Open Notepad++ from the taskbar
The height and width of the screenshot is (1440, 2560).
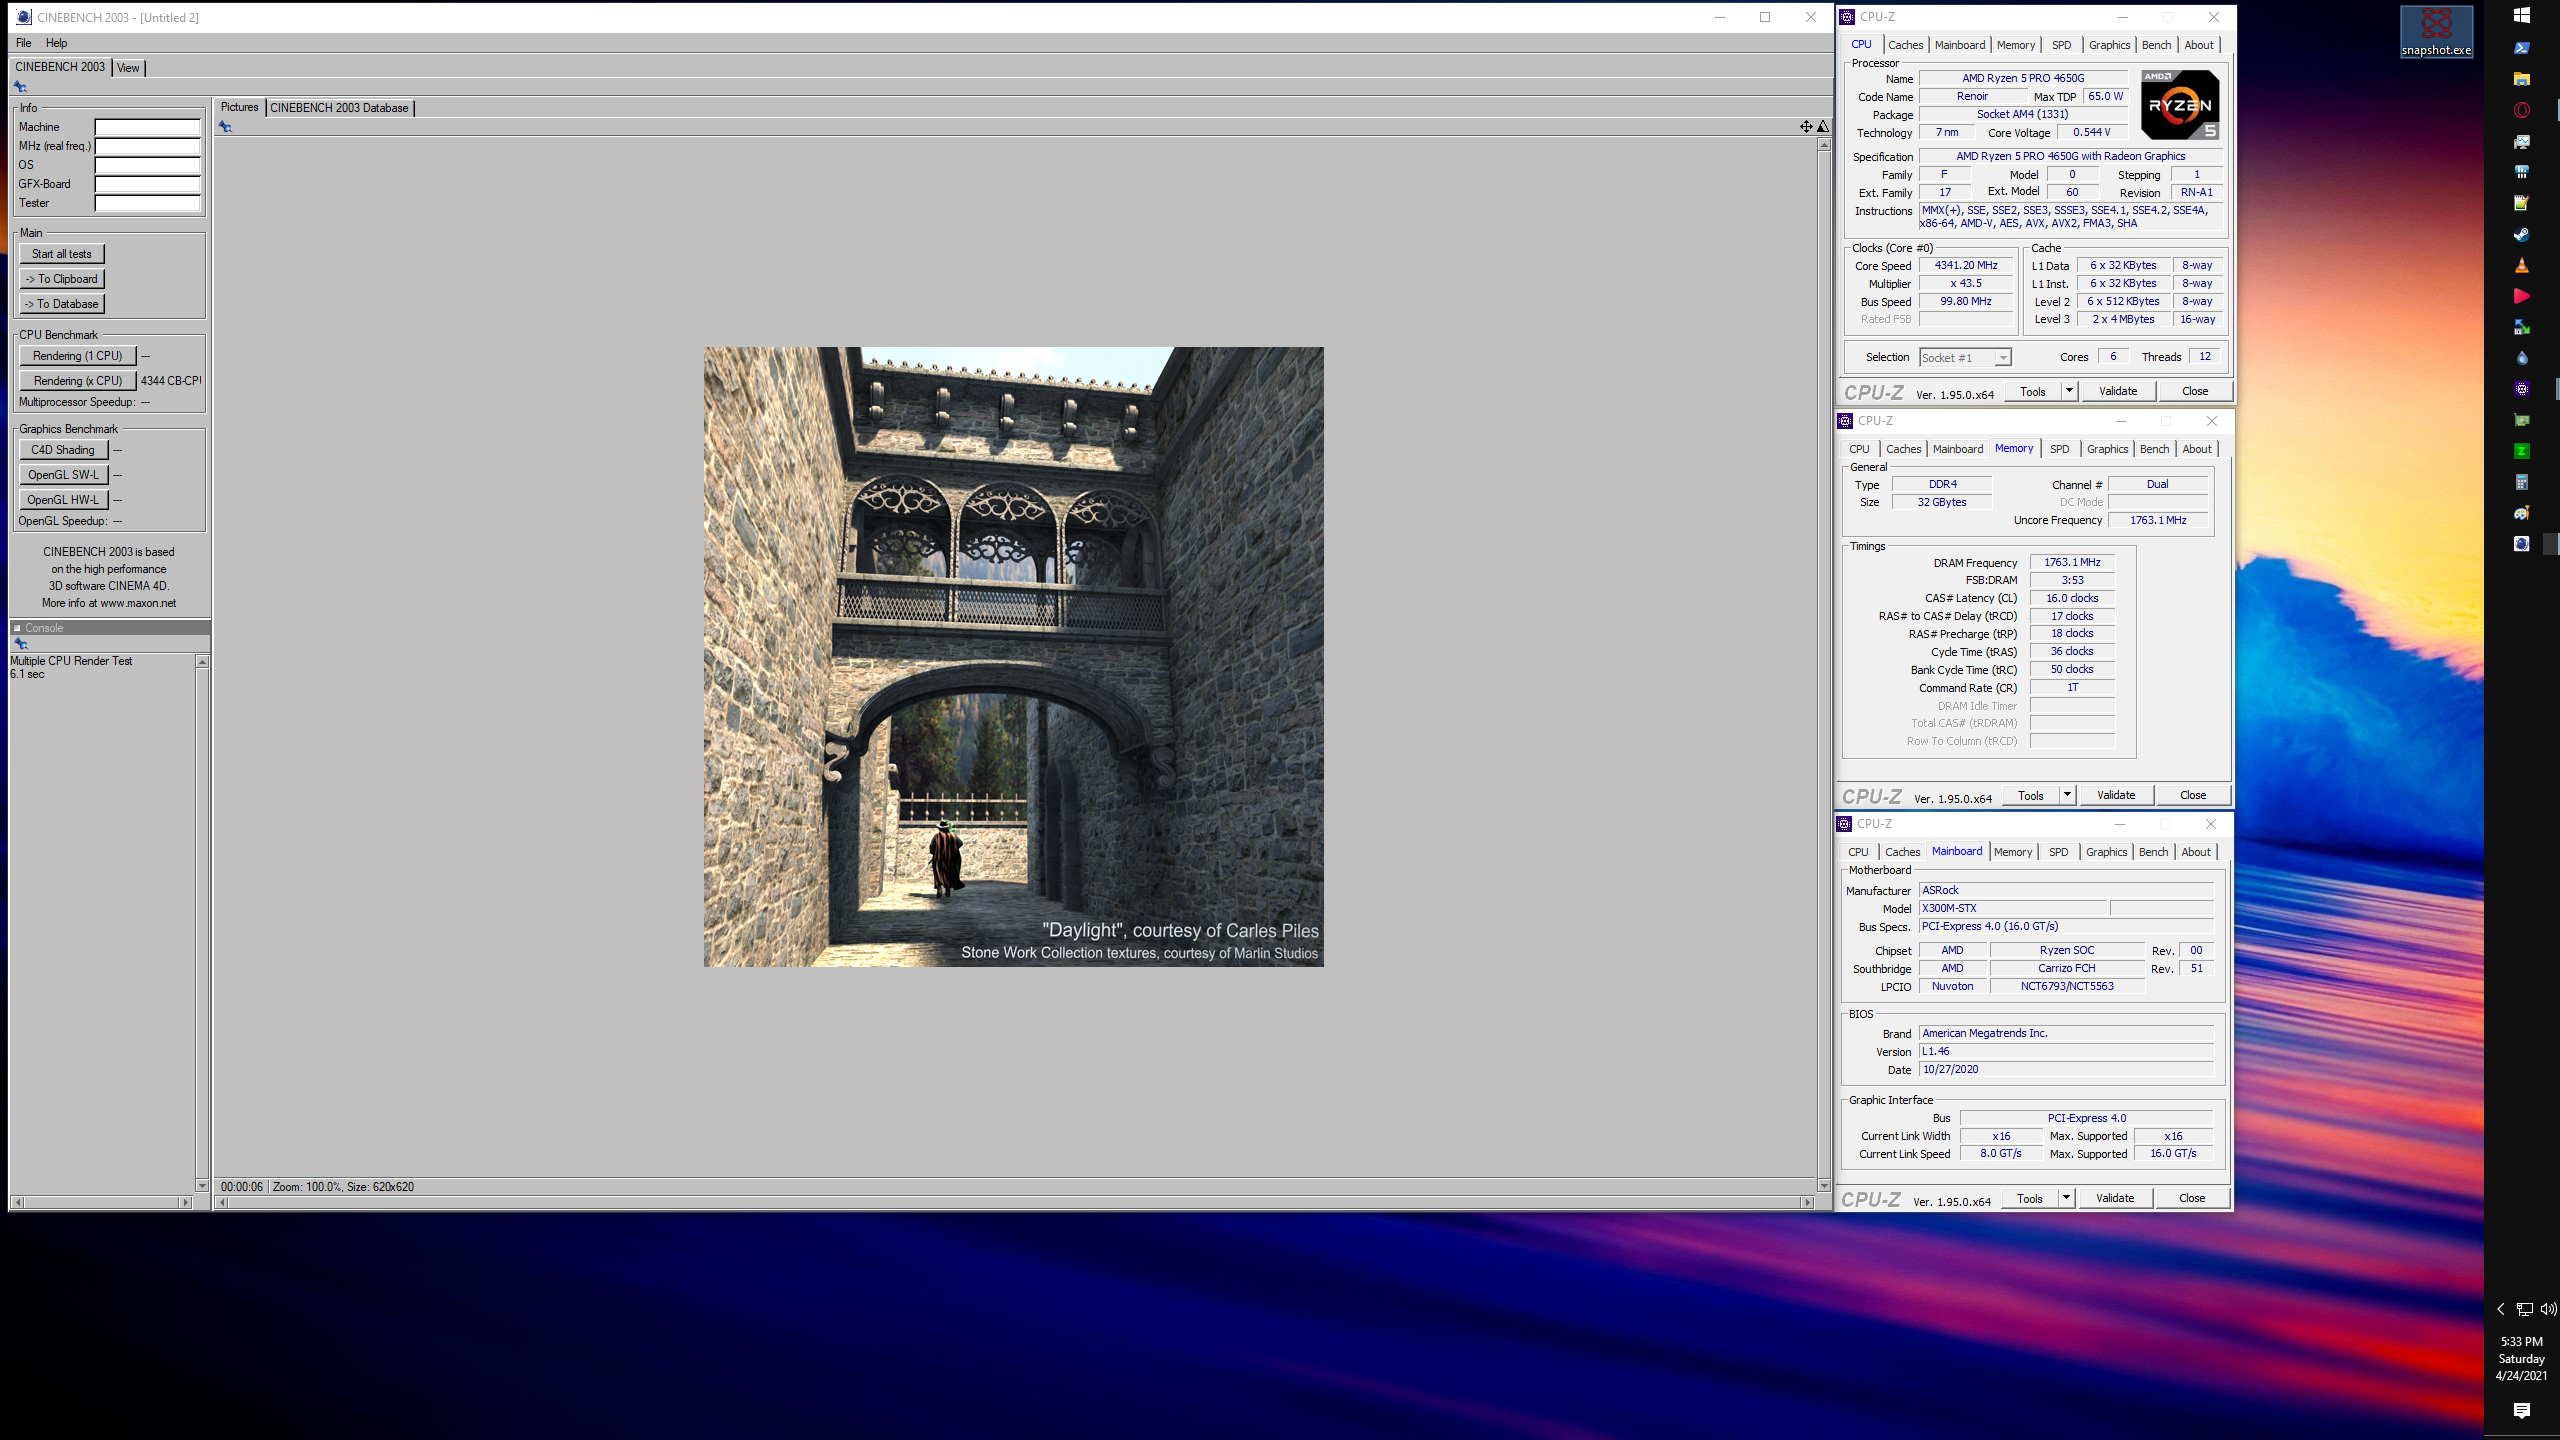coord(2522,203)
